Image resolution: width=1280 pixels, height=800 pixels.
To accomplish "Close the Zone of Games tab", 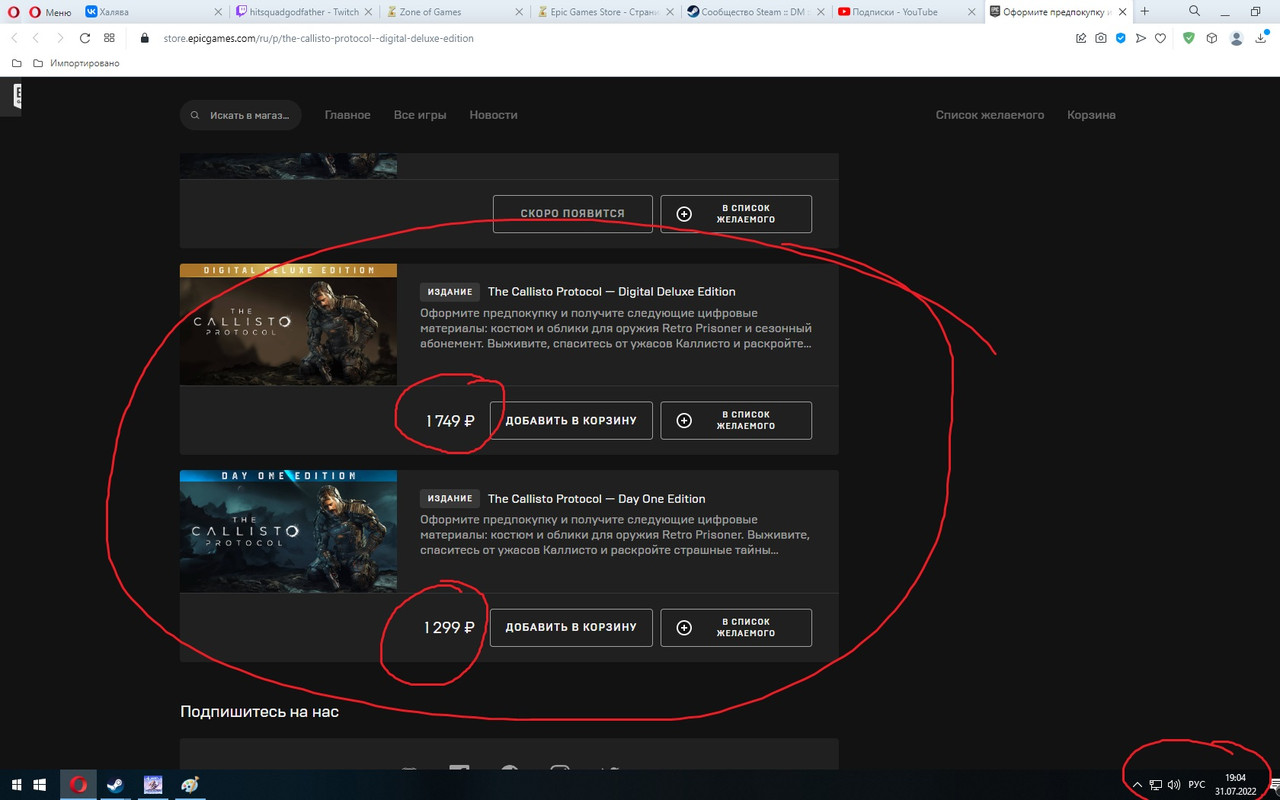I will [x=519, y=12].
